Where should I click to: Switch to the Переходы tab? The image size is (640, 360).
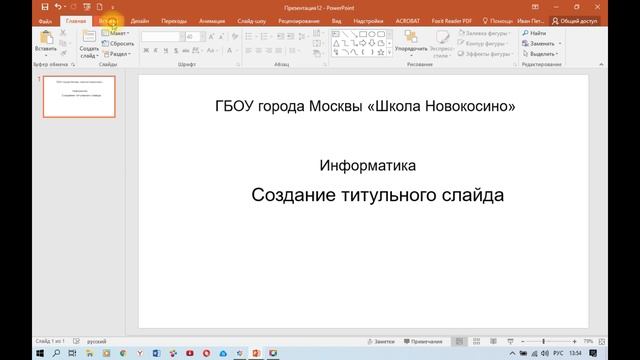[174, 21]
